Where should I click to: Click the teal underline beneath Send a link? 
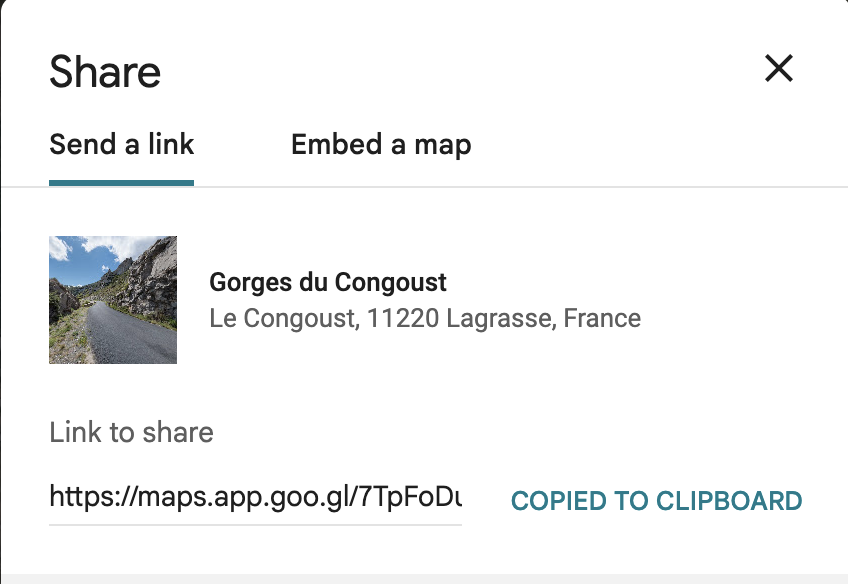(x=121, y=183)
